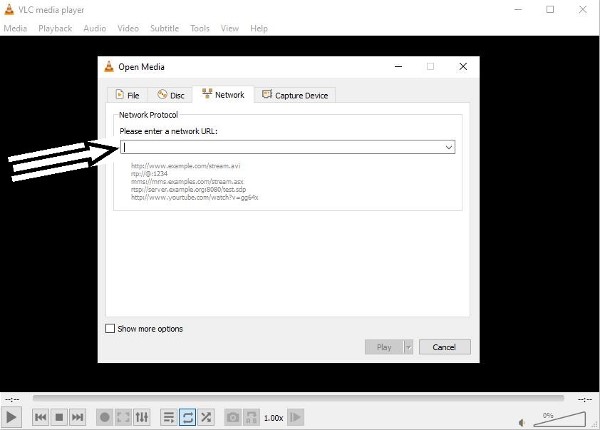Screen dimensions: 600x430
Task: Click the Play button in Open Media
Action: point(384,347)
